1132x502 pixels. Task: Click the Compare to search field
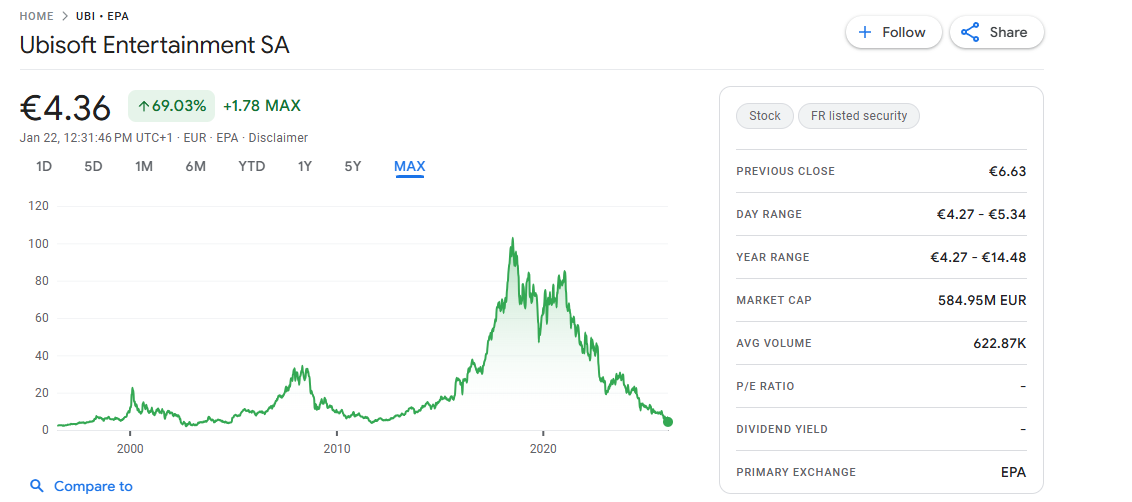click(93, 486)
